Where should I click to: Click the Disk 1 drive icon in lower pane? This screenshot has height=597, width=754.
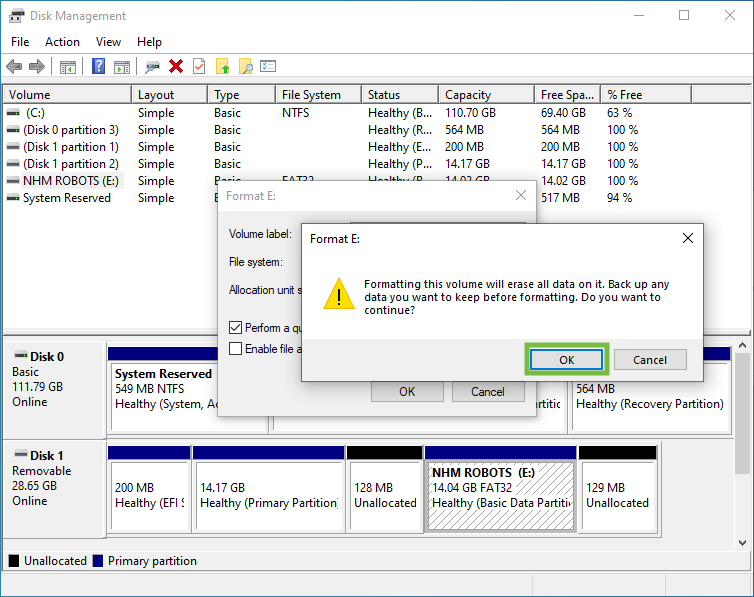tap(21, 454)
